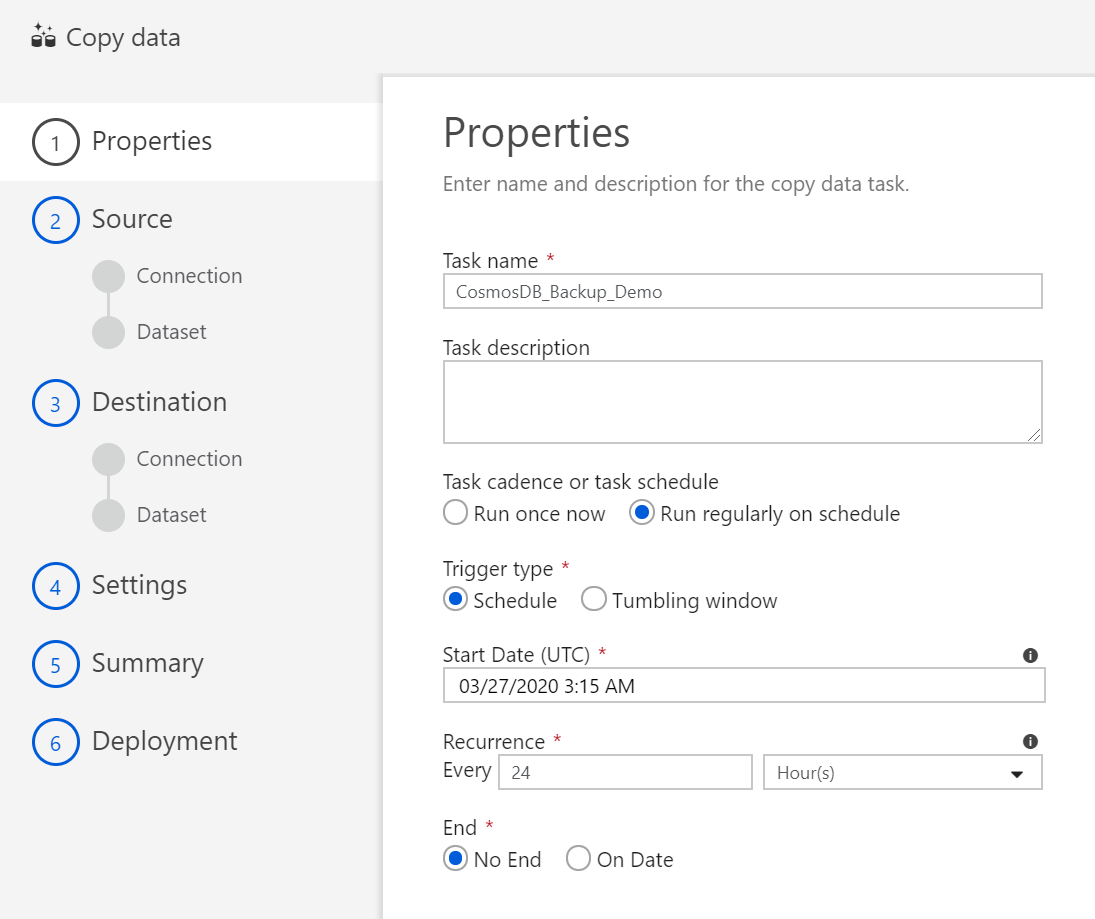Go to the Properties step
The image size is (1095, 919).
coord(152,141)
